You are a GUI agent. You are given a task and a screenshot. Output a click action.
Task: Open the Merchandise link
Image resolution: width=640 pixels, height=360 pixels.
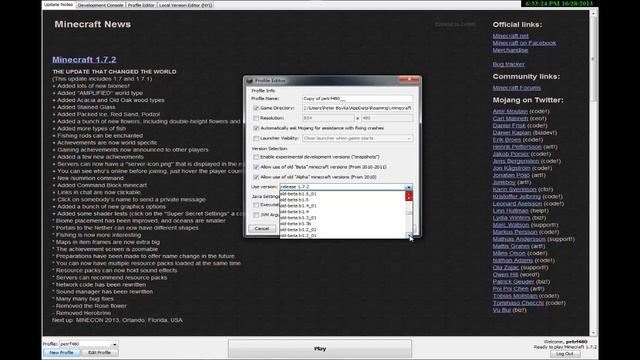510,50
